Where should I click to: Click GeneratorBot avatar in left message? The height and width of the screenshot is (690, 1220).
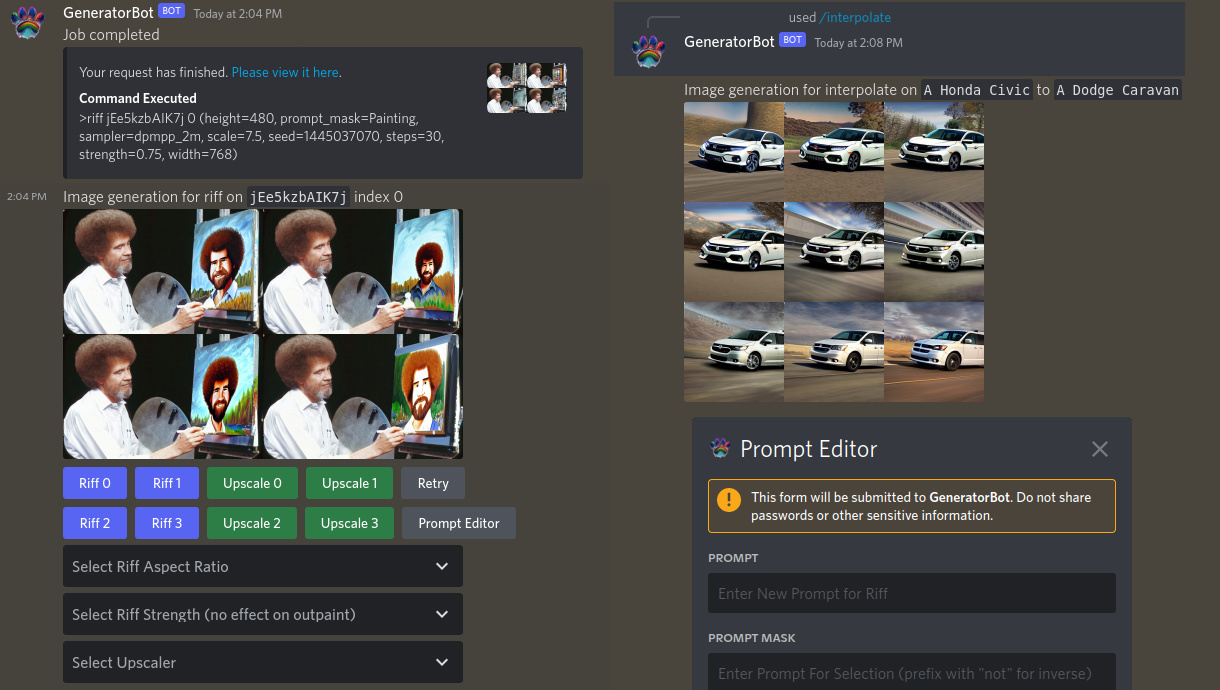coord(27,23)
